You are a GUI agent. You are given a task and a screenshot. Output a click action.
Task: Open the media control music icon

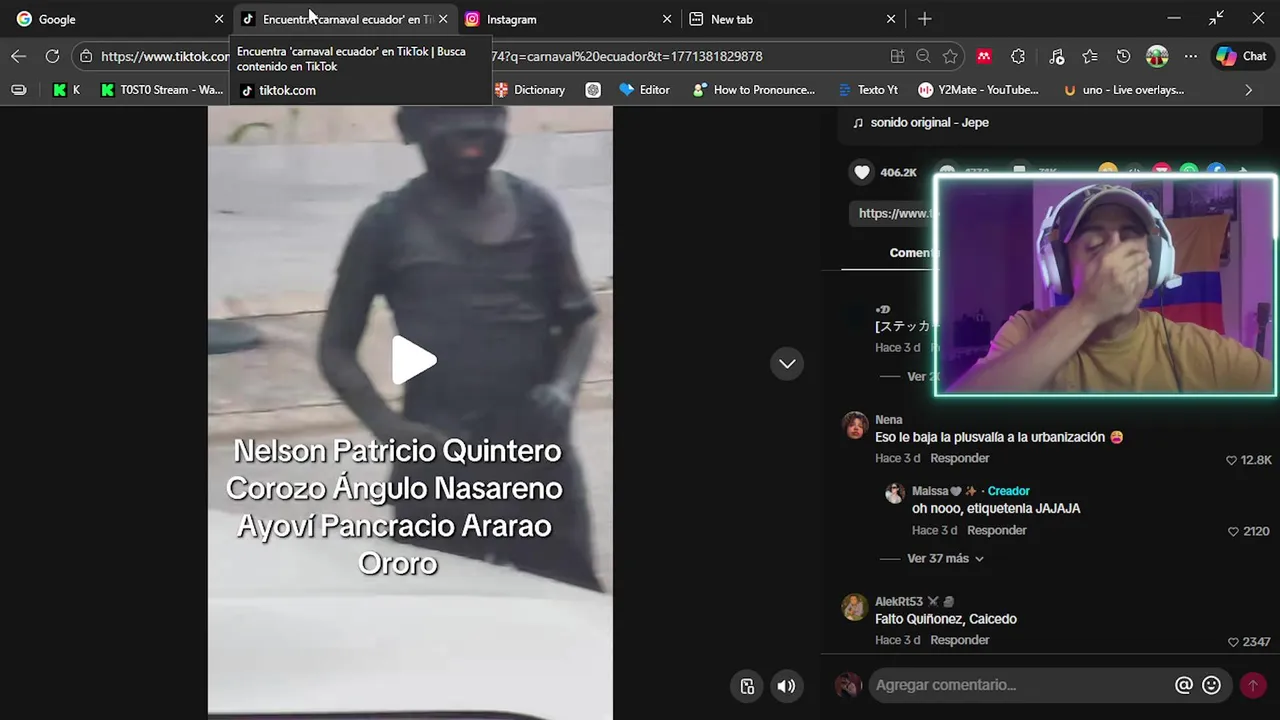(x=1056, y=56)
